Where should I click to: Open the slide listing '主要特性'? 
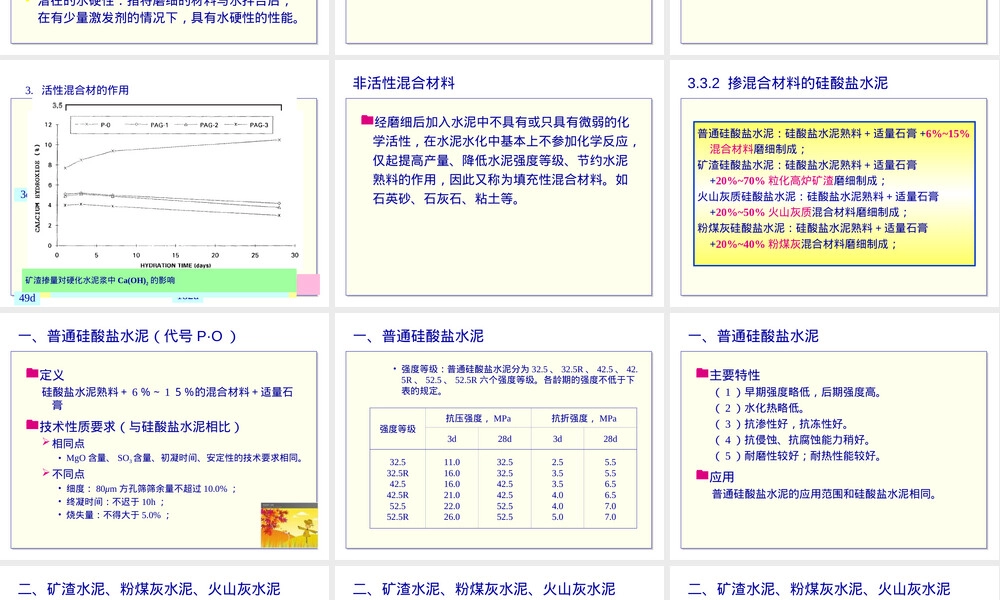[x=834, y=436]
